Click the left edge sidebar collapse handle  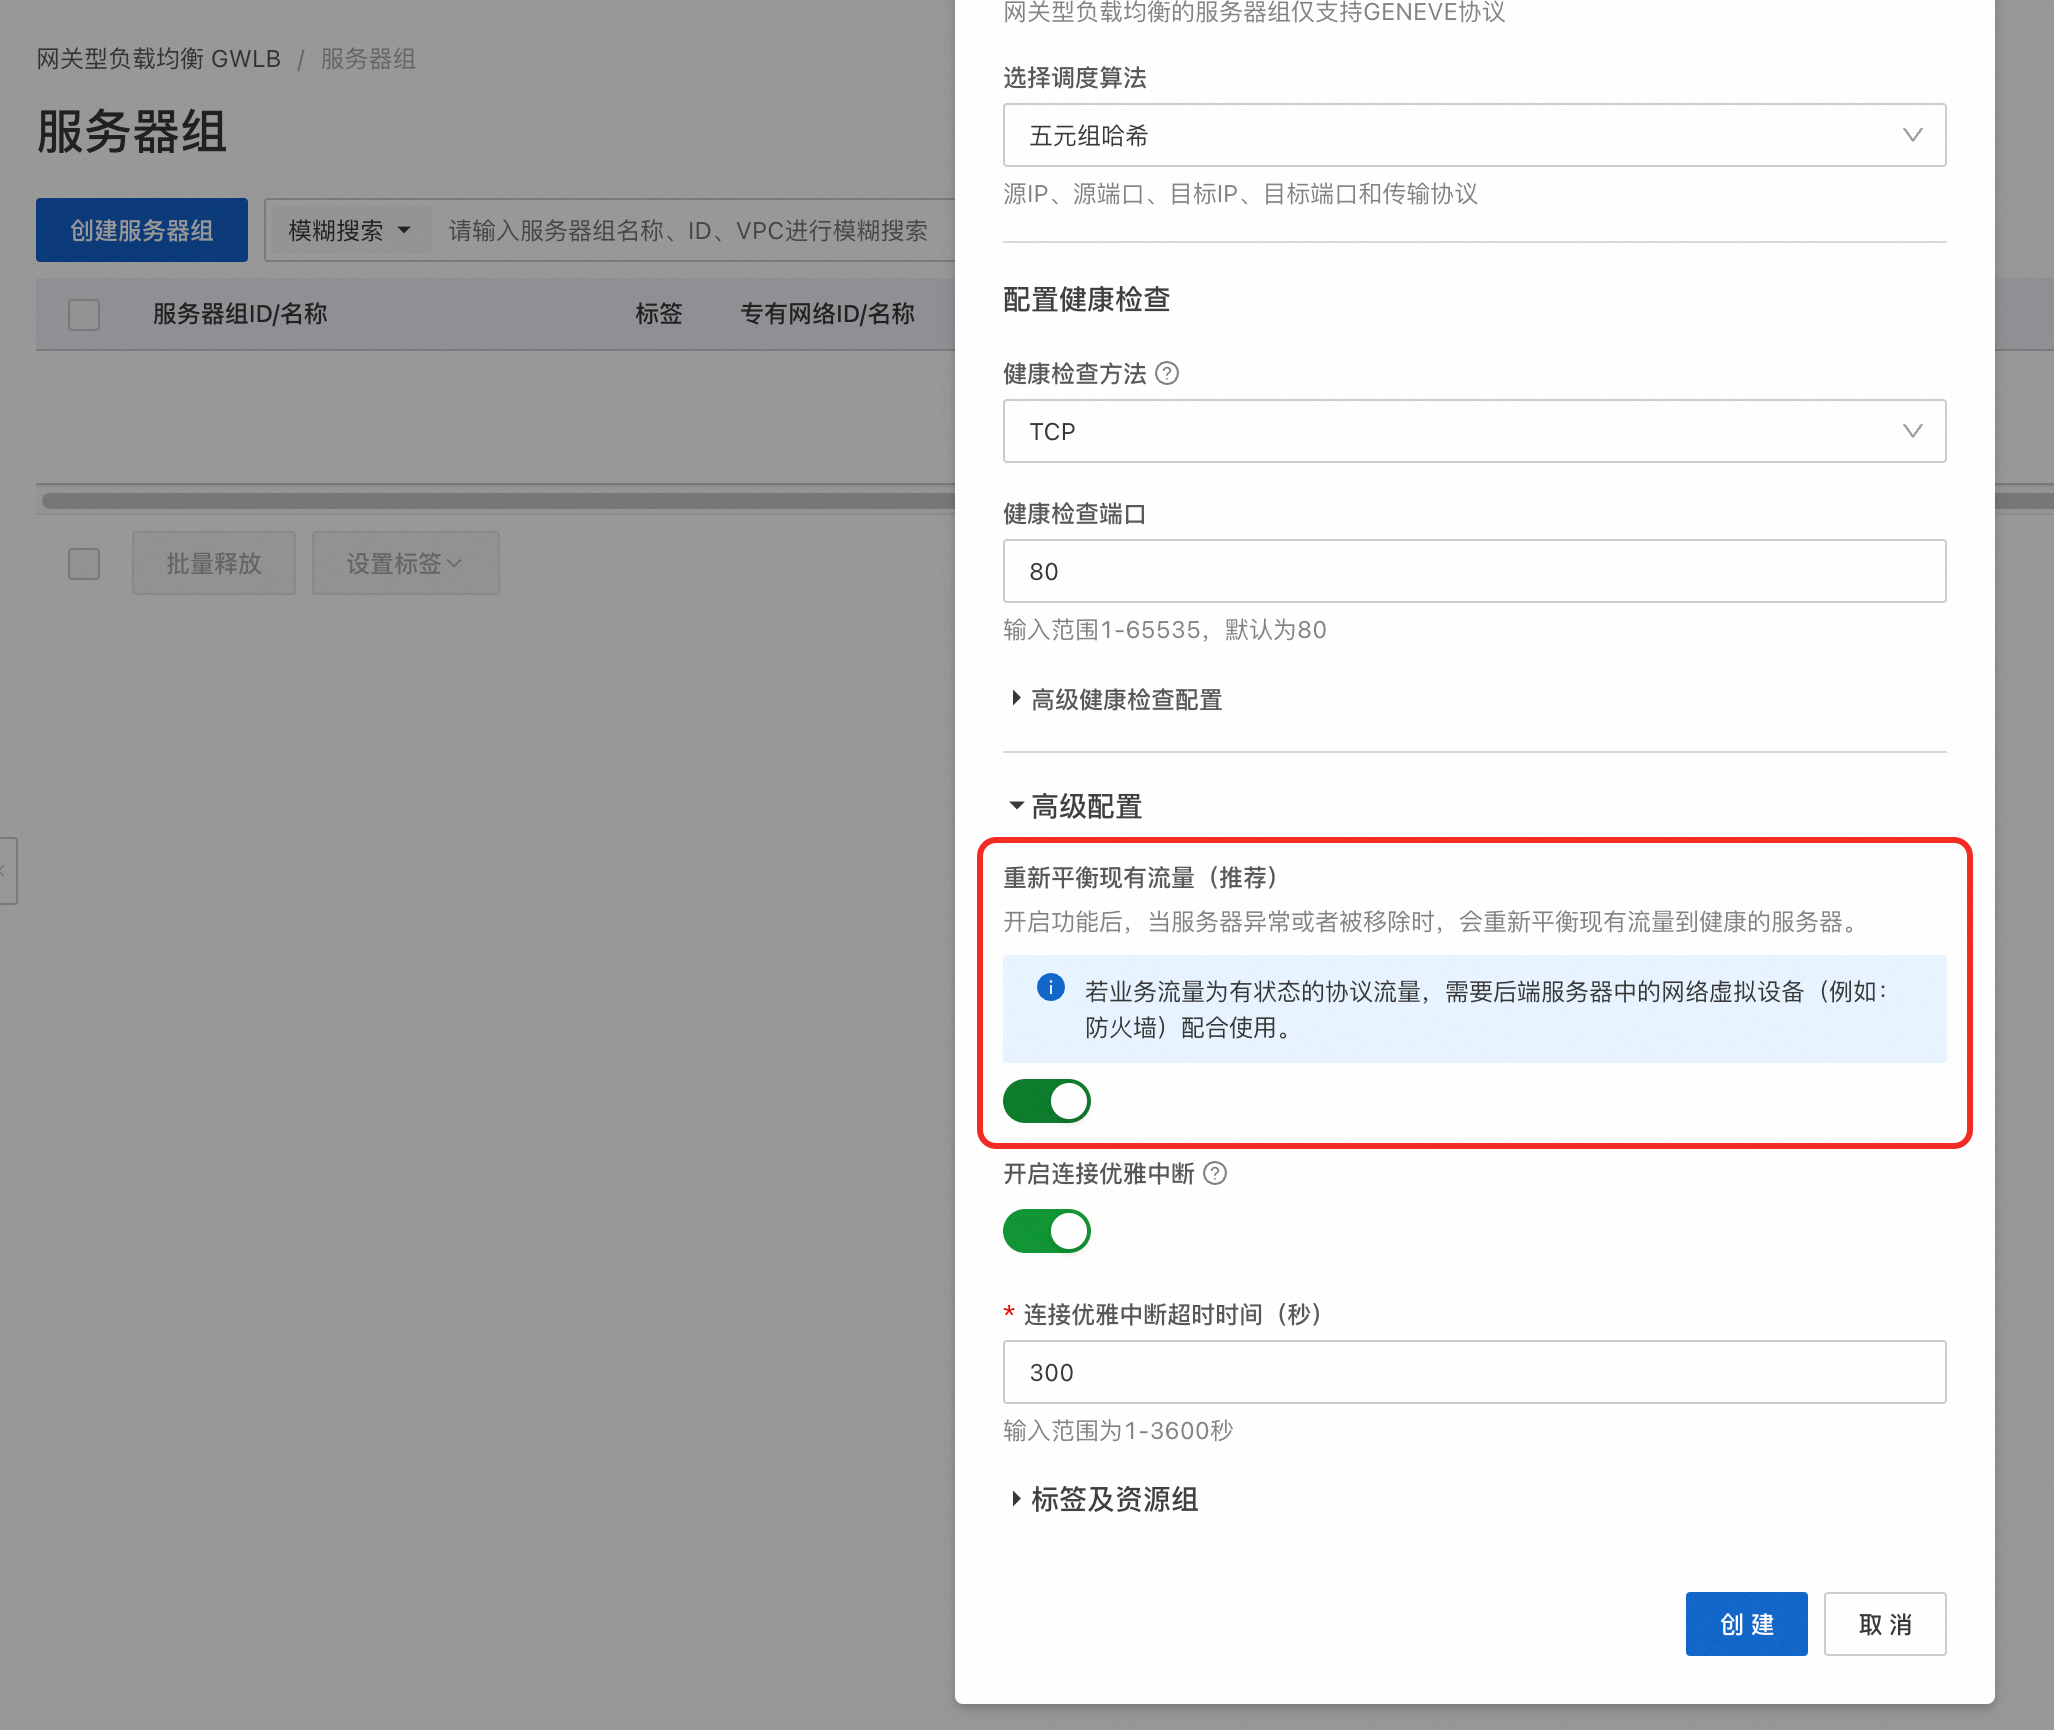coord(7,871)
